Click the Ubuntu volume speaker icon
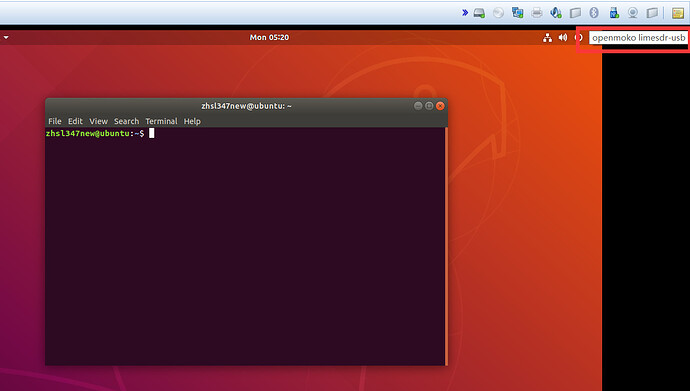Image resolution: width=690 pixels, height=391 pixels. 563,38
